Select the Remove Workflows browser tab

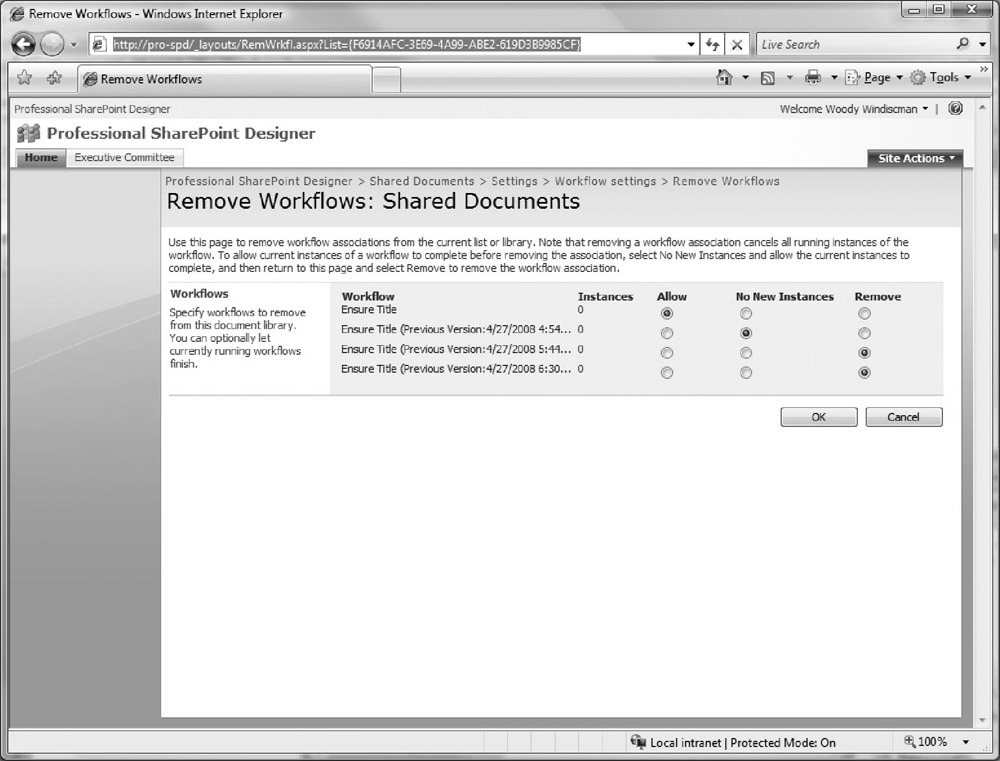tap(224, 79)
